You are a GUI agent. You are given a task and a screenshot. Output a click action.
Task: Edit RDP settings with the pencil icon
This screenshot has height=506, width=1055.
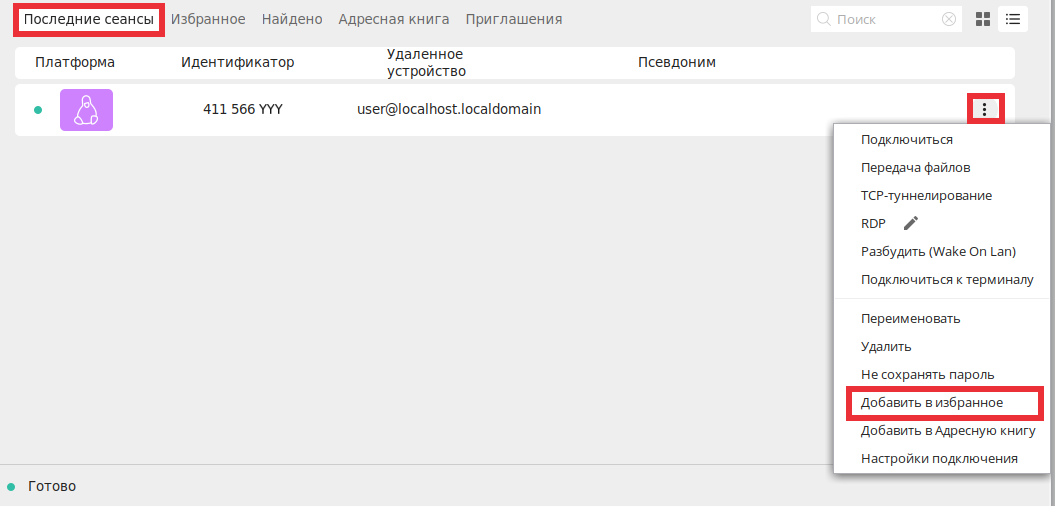point(910,223)
